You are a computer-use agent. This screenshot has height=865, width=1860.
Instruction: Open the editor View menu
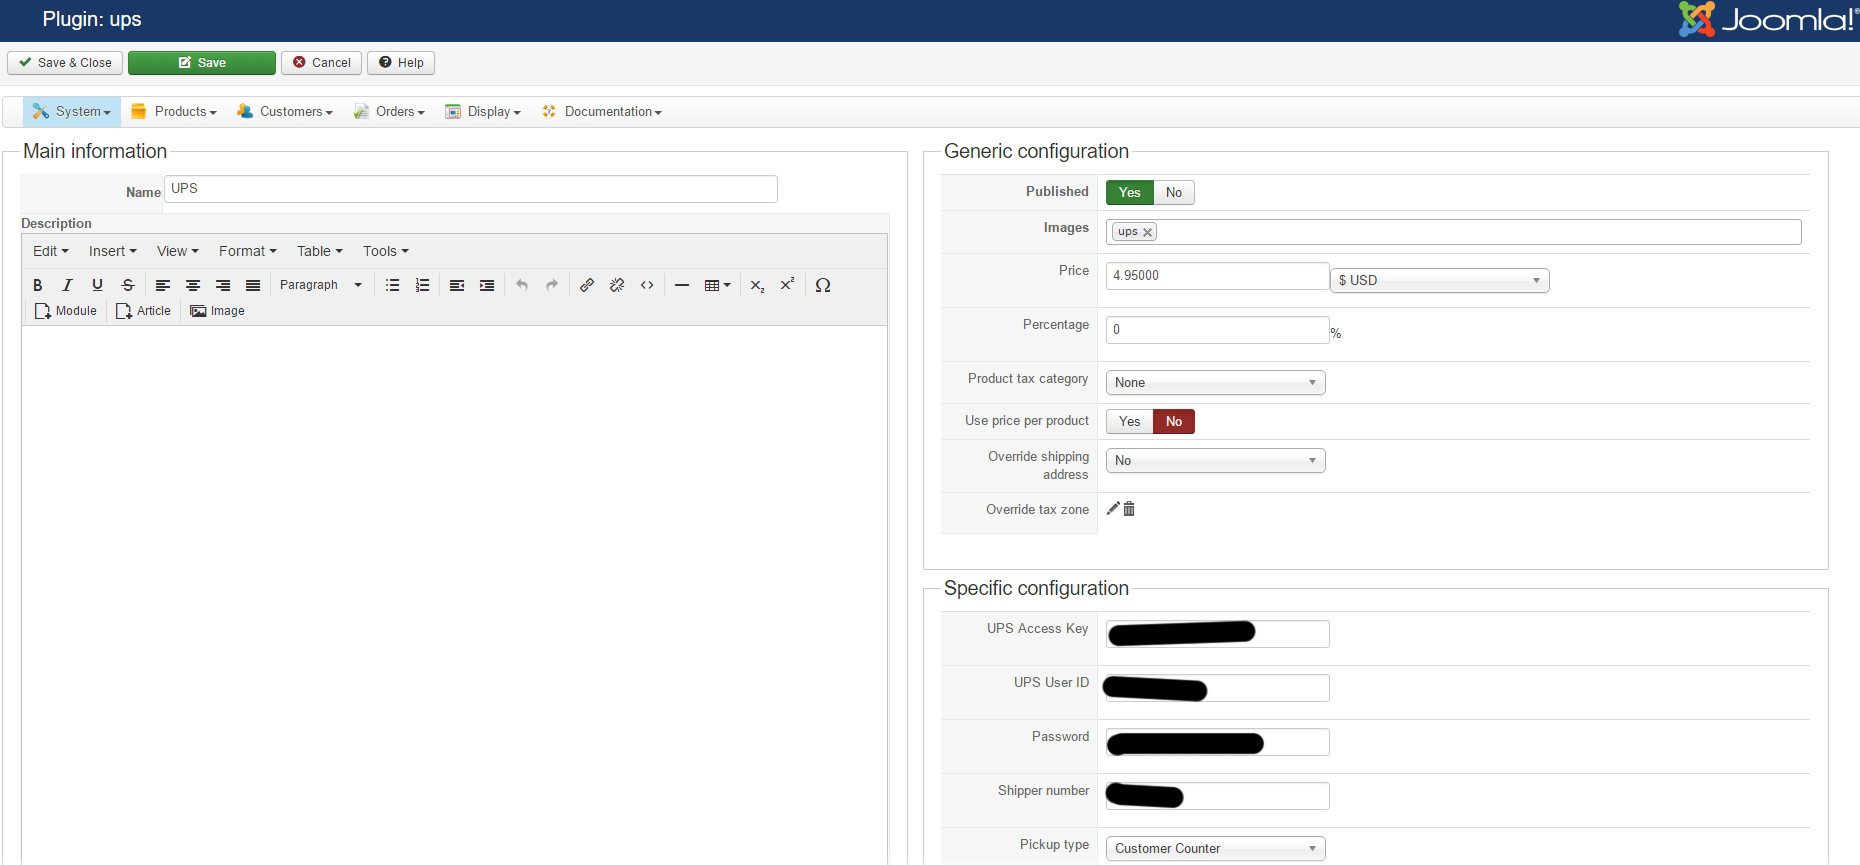tap(178, 251)
